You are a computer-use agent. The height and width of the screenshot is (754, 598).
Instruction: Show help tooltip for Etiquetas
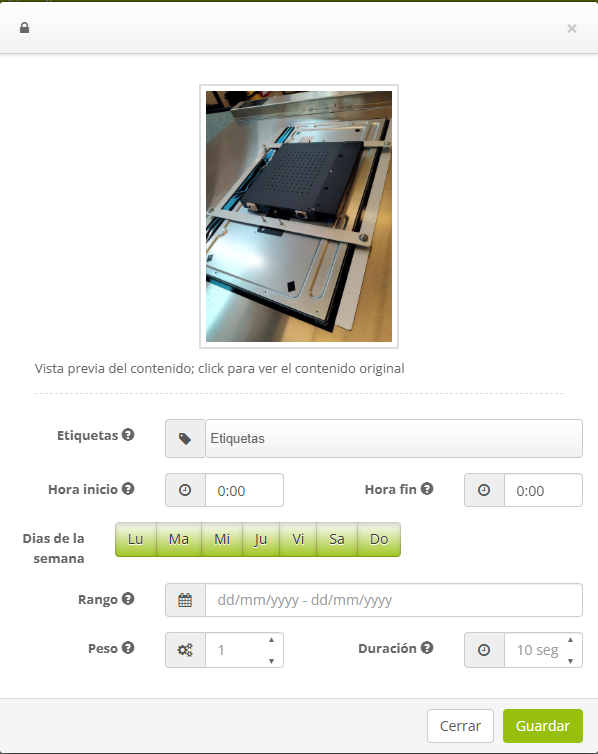[x=128, y=435]
